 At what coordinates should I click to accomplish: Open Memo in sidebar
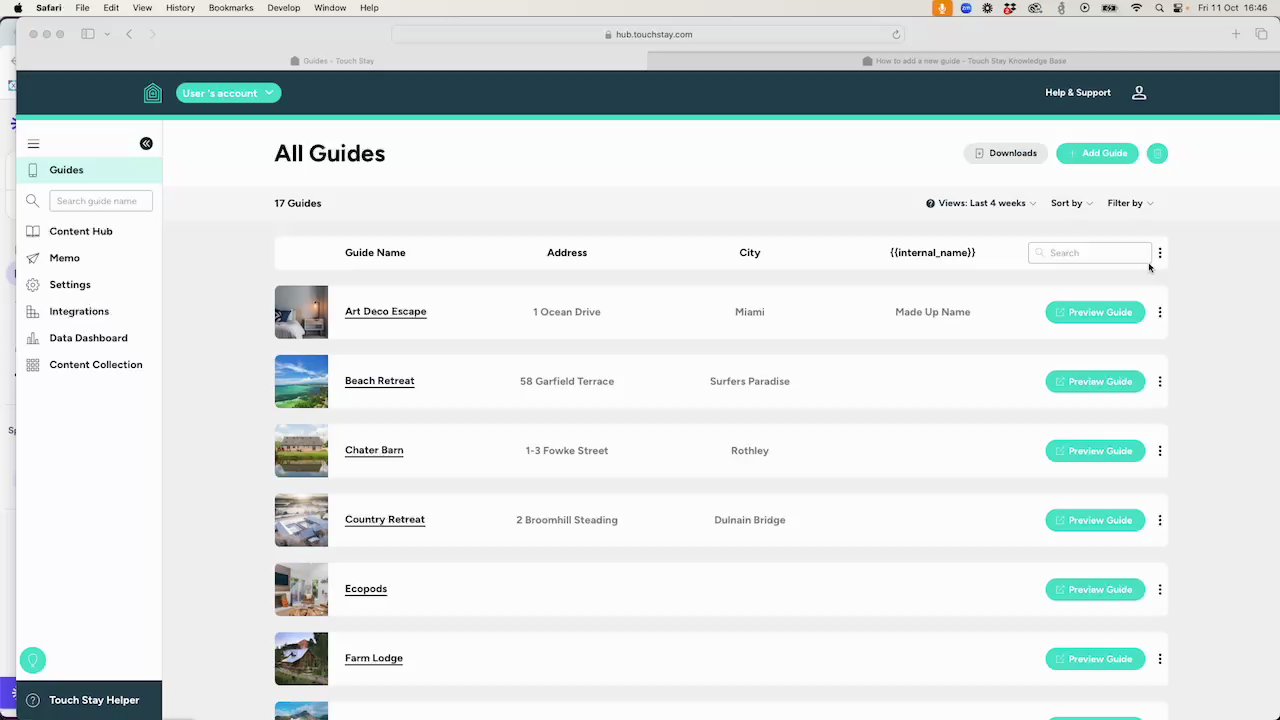[x=64, y=258]
